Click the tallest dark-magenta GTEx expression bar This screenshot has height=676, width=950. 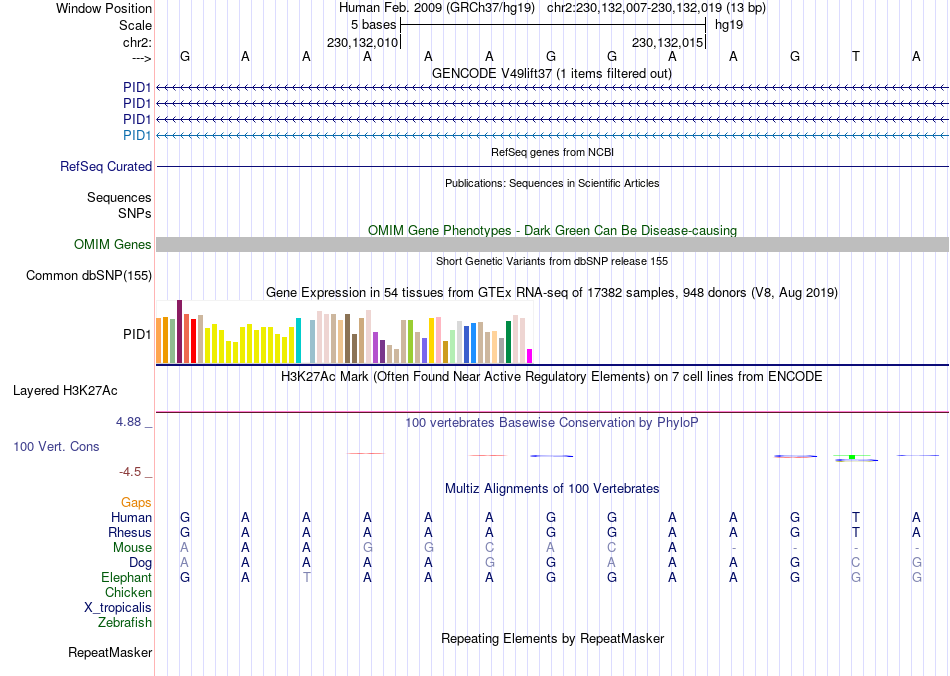pos(179,331)
